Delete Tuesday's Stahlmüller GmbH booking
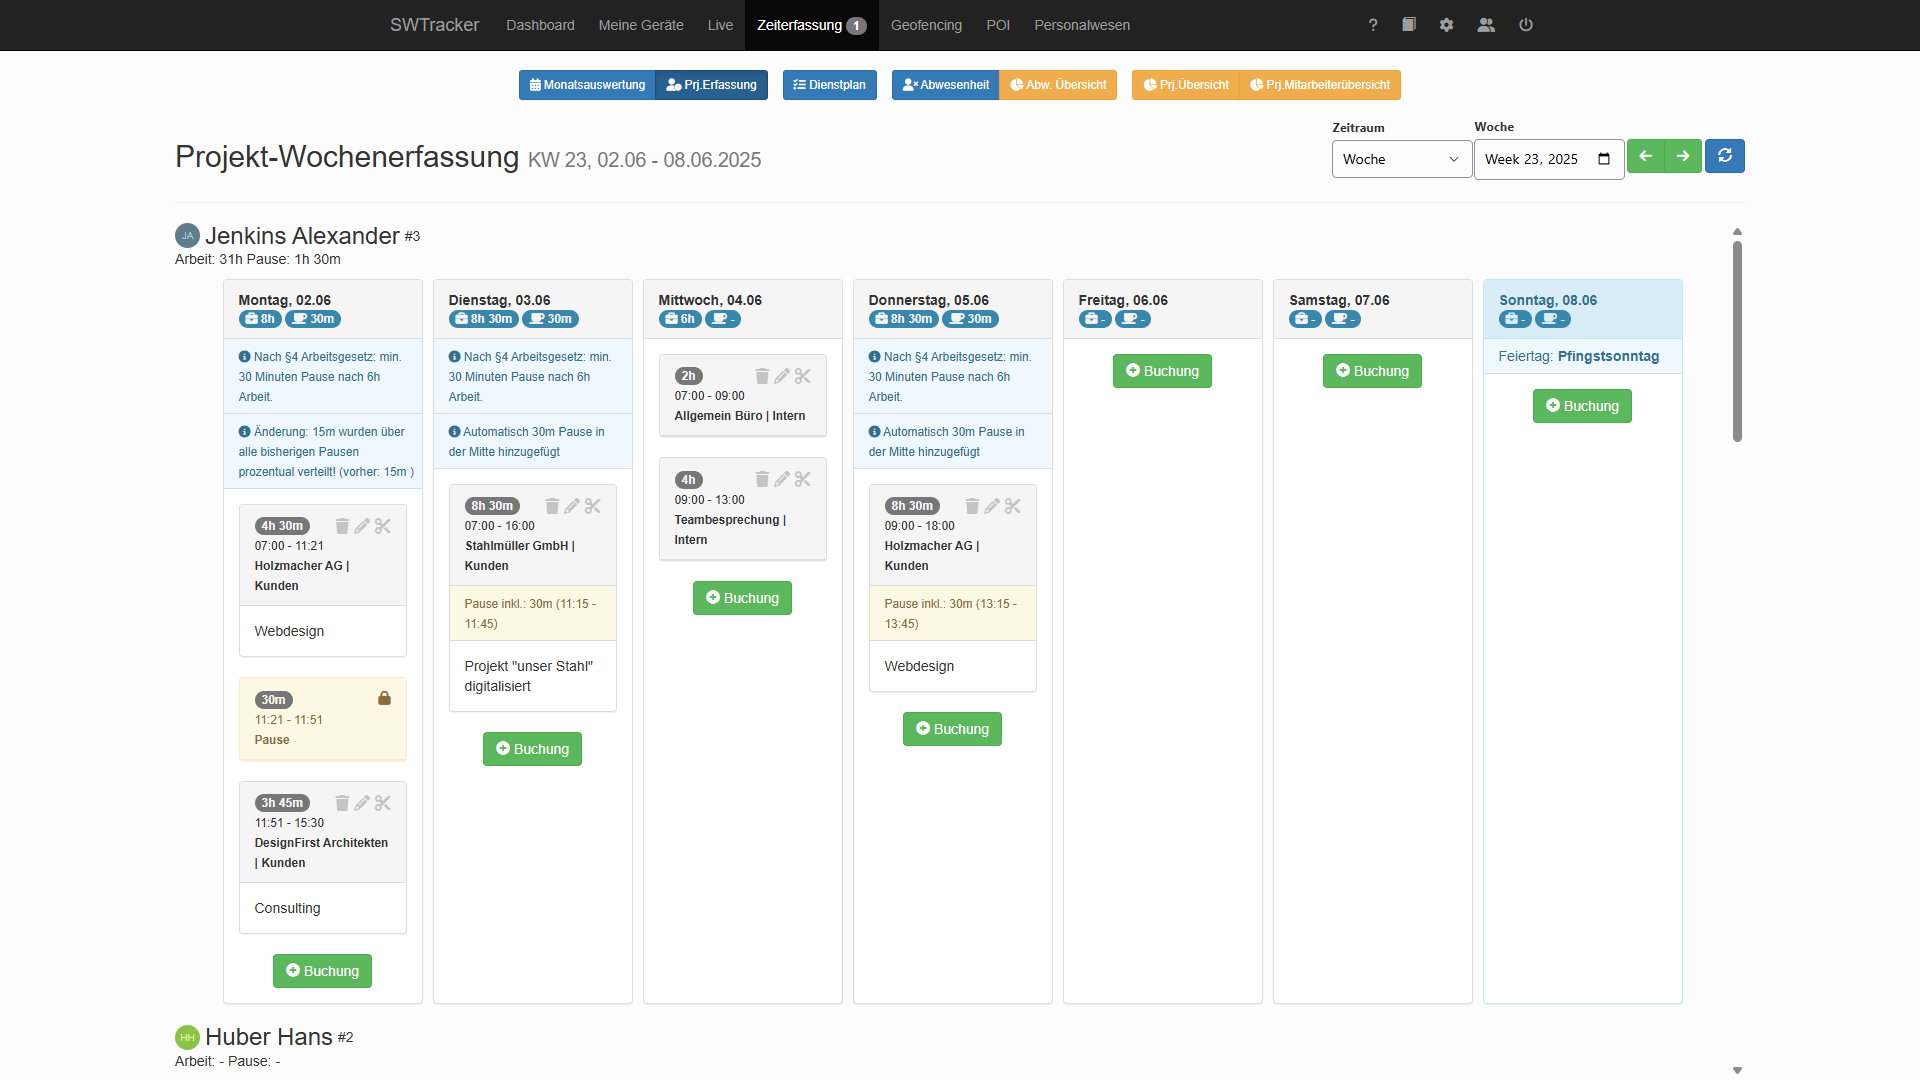 point(552,506)
